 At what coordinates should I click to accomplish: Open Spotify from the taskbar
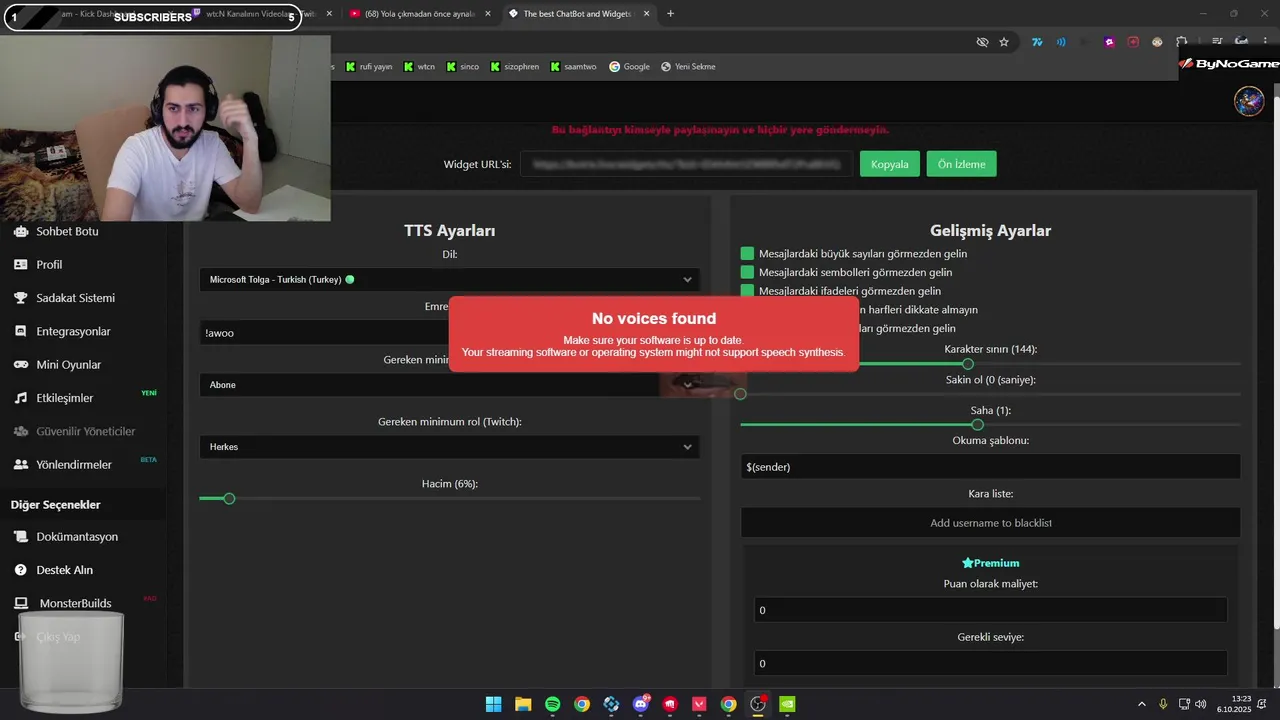552,704
